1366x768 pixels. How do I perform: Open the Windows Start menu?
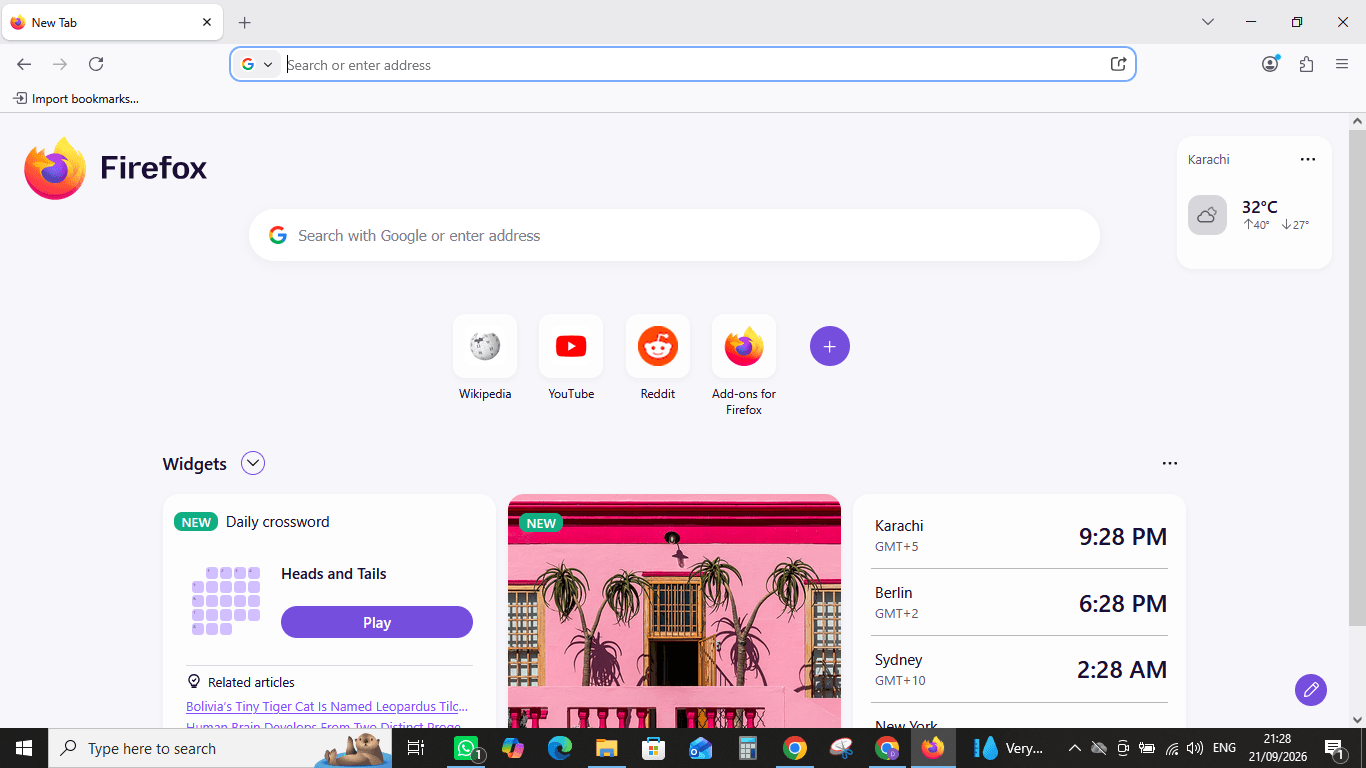24,748
